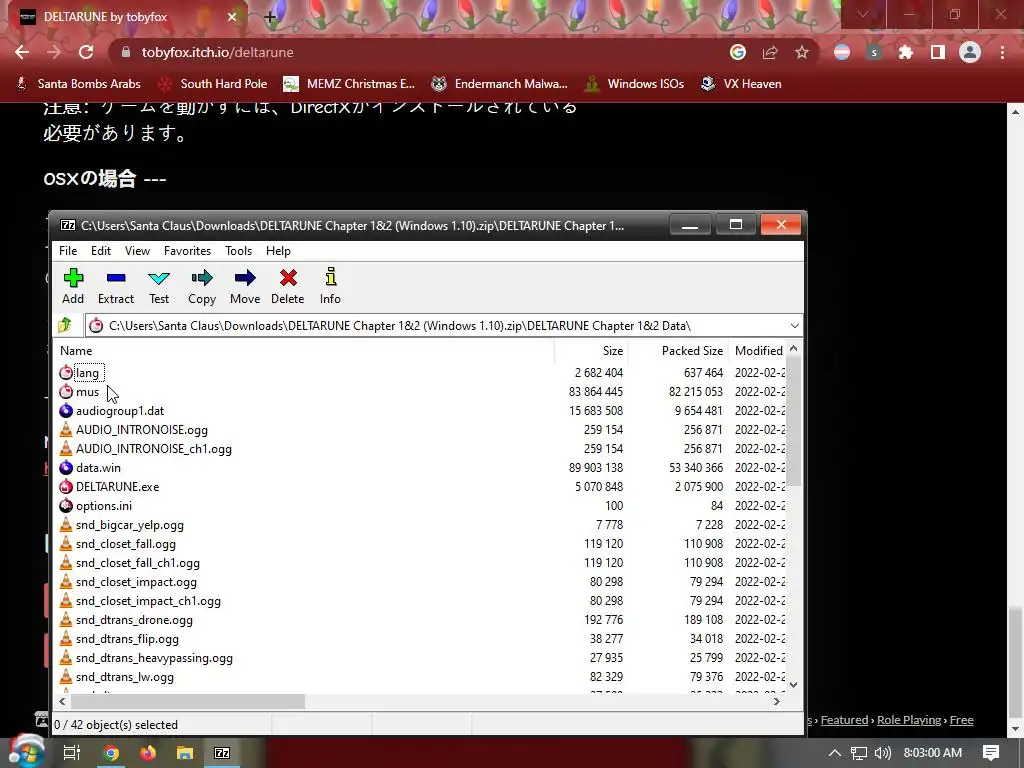
Task: Click the Copy toolbar icon
Action: point(202,278)
